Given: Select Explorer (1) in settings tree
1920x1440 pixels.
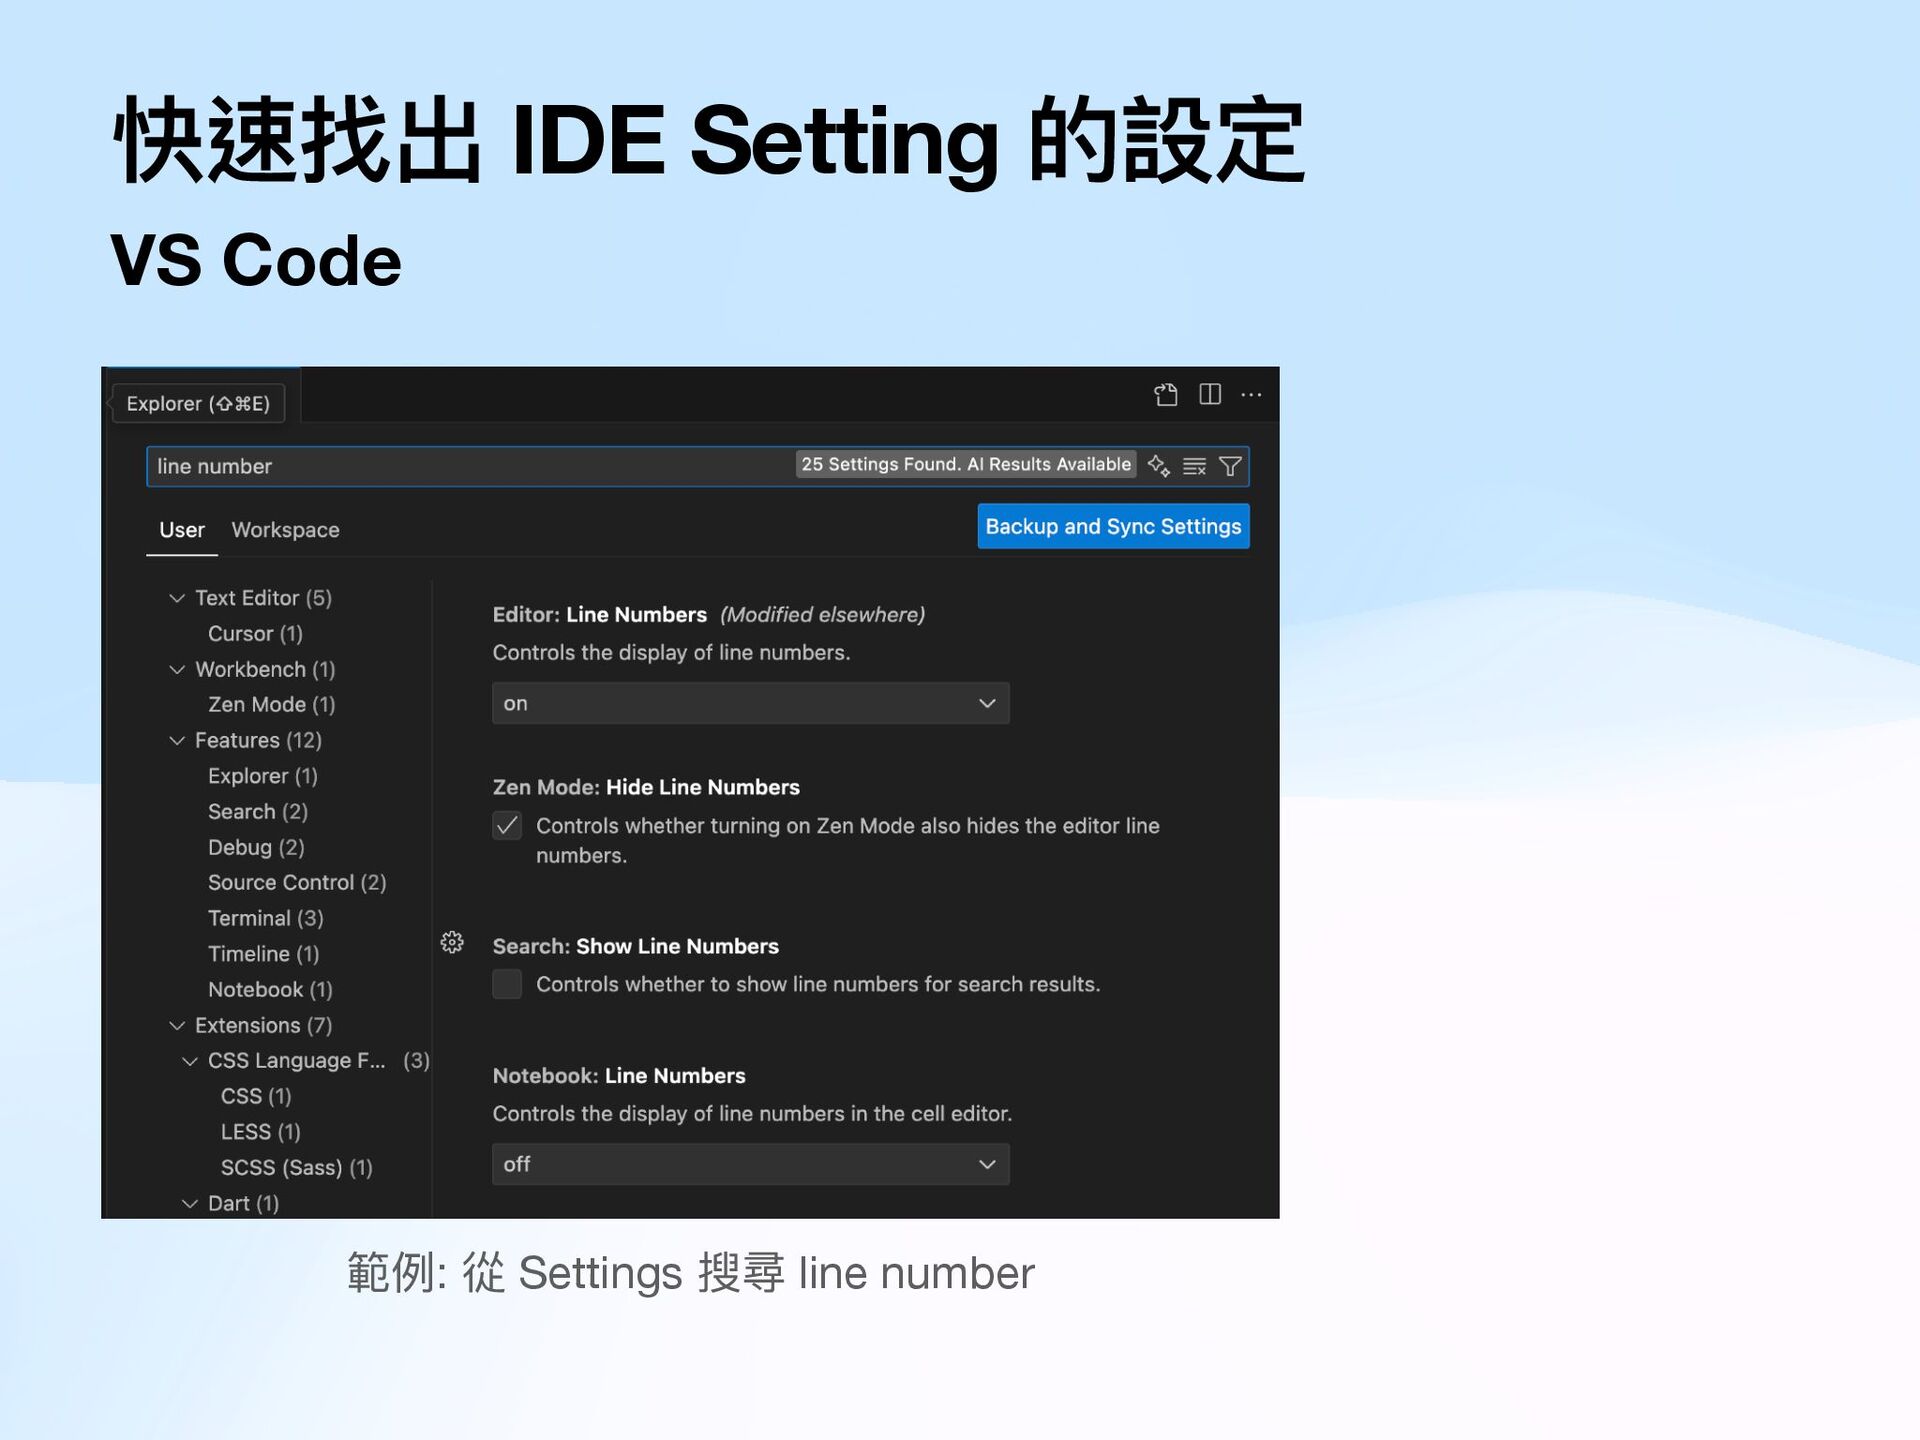Looking at the screenshot, I should [262, 776].
